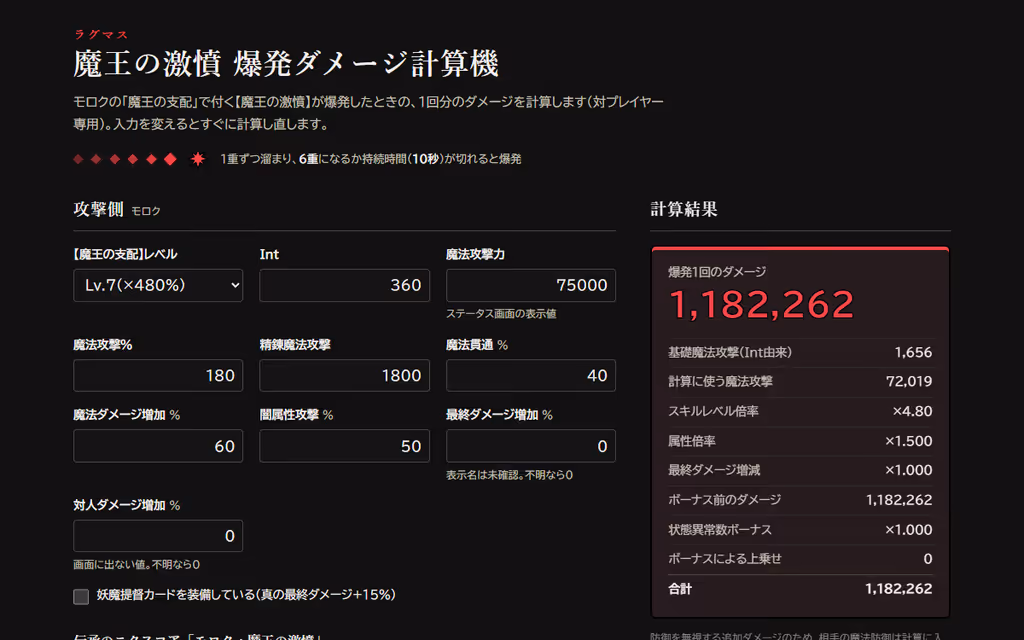The width and height of the screenshot is (1024, 640).
Task: Click the red ラグマス text above the title
Action: point(101,35)
